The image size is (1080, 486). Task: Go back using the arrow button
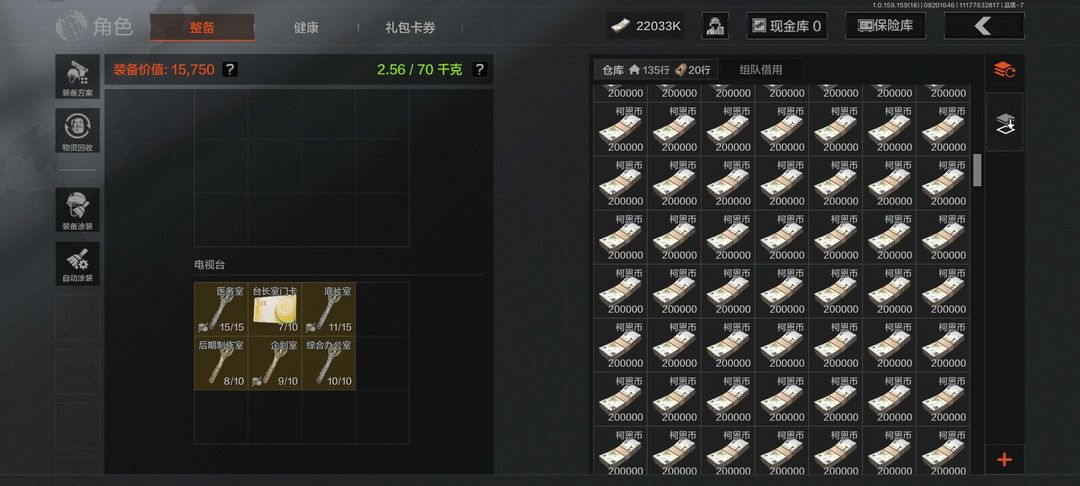pos(984,26)
